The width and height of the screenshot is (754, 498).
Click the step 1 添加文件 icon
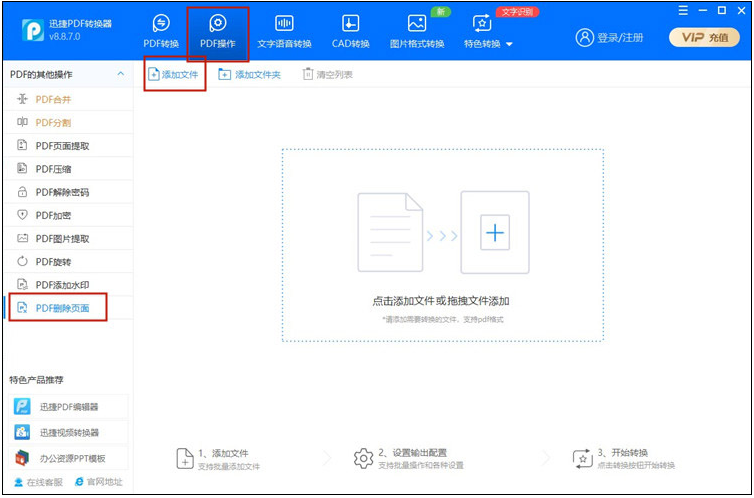(185, 459)
